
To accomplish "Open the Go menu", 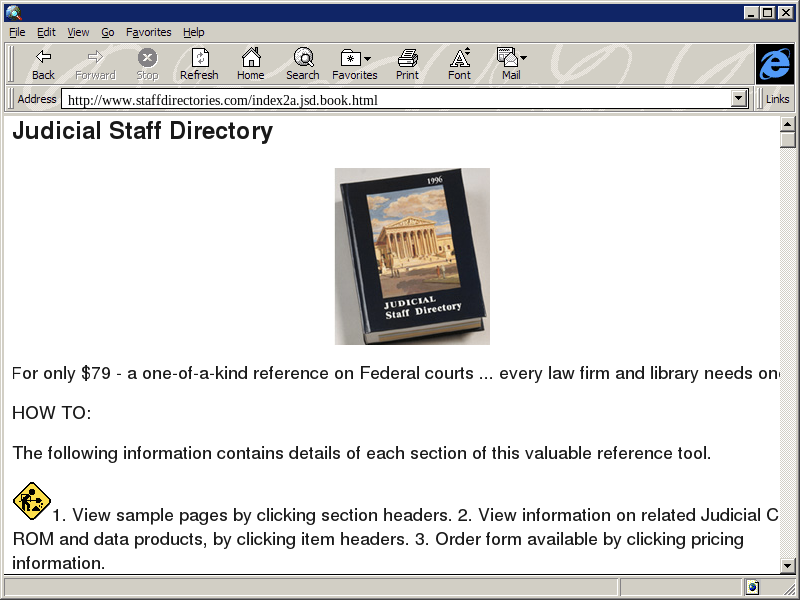I will tap(107, 32).
